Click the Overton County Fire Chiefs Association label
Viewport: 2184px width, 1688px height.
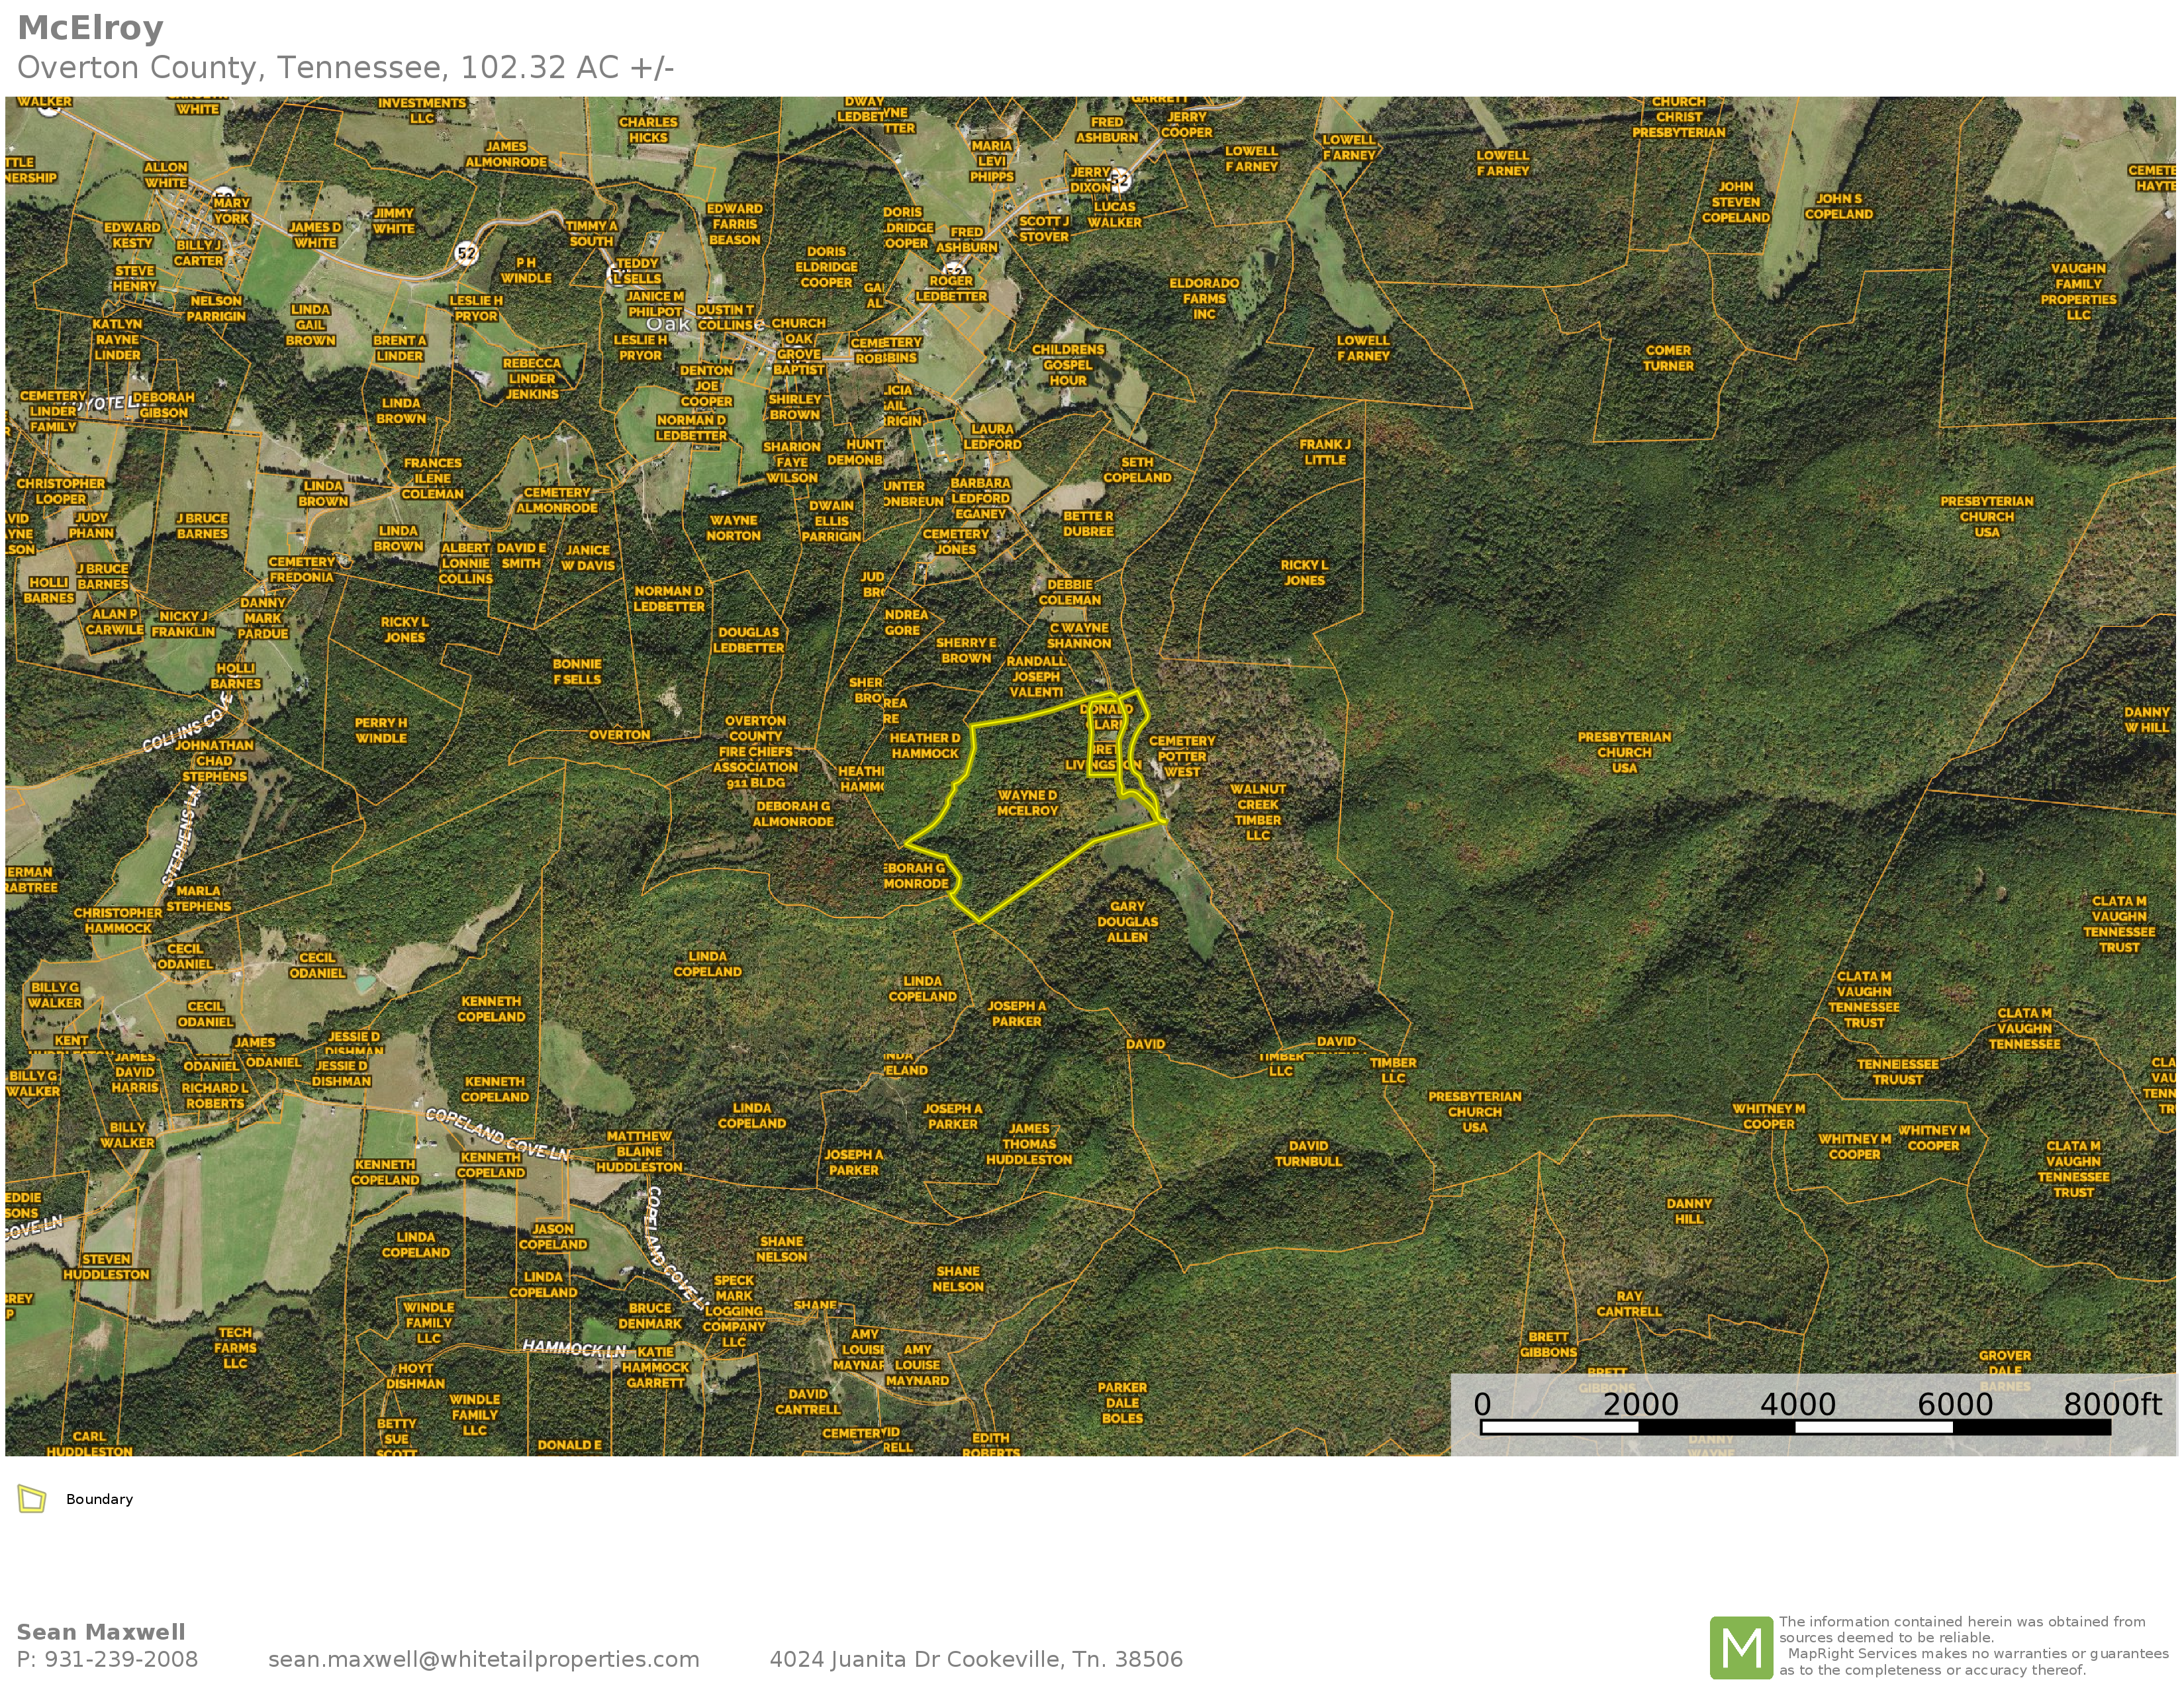coord(755,751)
